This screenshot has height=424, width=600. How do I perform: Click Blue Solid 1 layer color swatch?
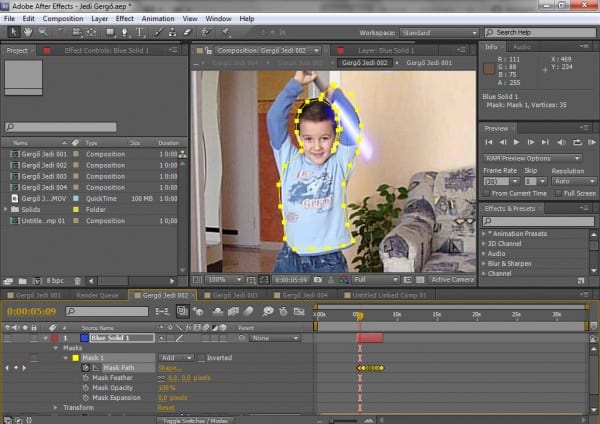[x=84, y=338]
